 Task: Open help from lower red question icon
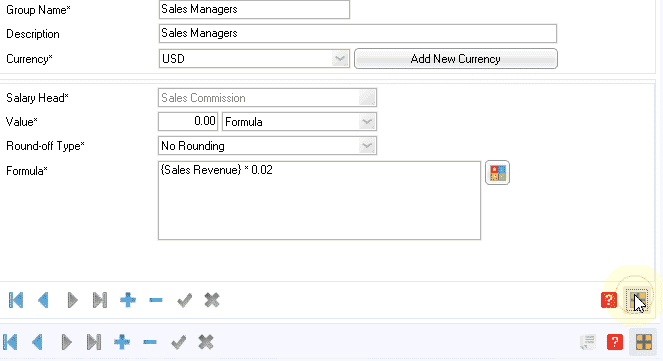(615, 342)
